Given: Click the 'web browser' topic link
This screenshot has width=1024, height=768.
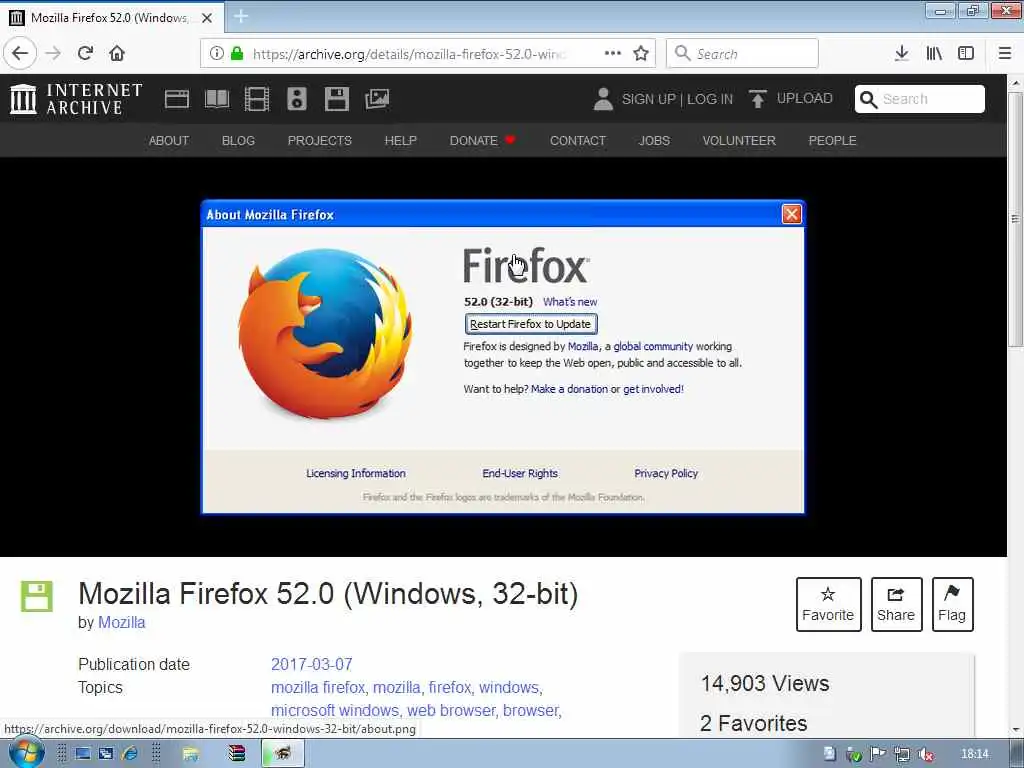Looking at the screenshot, I should 451,710.
